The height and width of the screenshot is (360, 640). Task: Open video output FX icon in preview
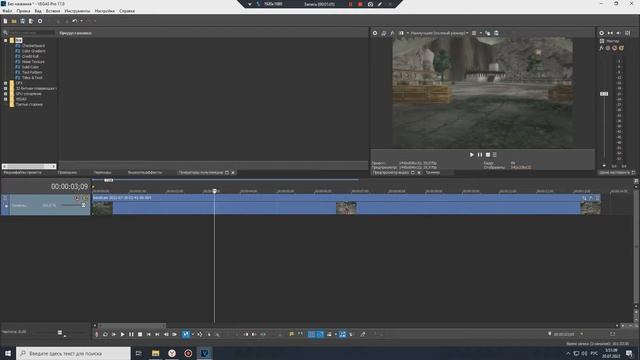(392, 33)
